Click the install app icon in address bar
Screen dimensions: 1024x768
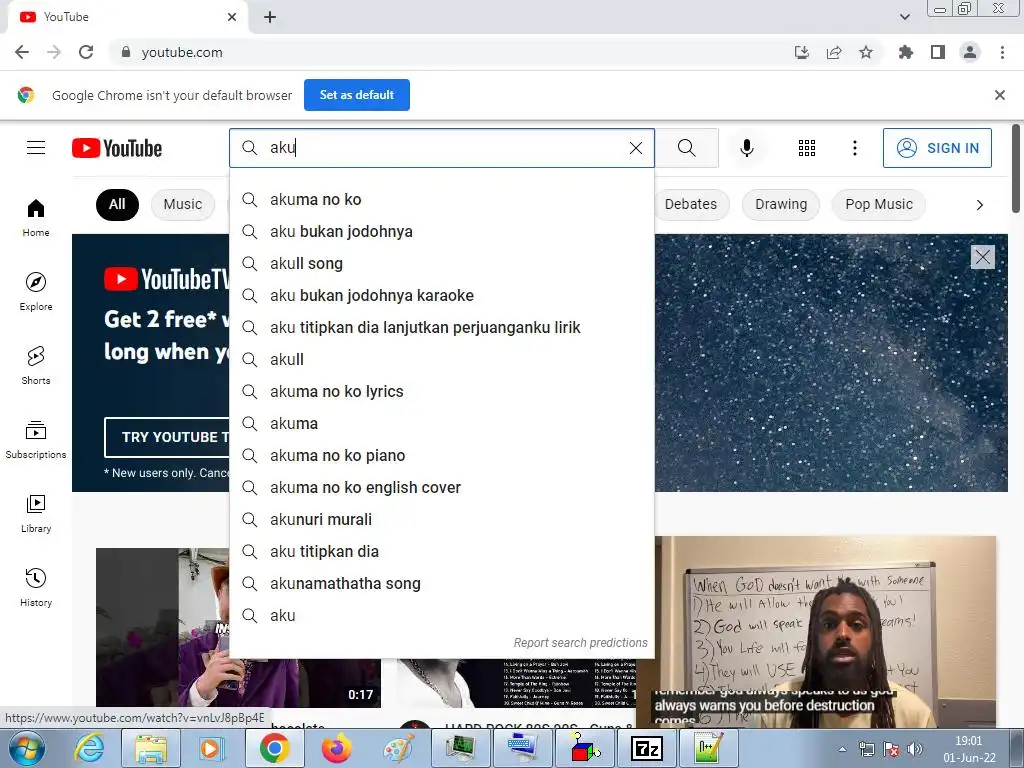[802, 52]
